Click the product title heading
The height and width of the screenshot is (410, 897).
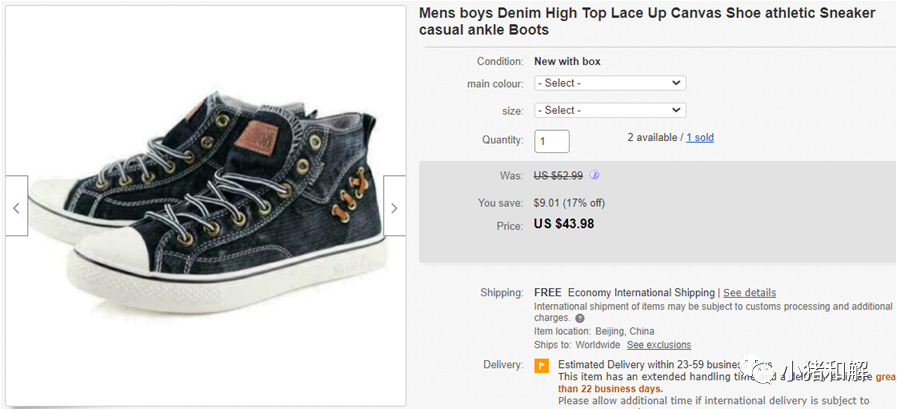pyautogui.click(x=646, y=21)
